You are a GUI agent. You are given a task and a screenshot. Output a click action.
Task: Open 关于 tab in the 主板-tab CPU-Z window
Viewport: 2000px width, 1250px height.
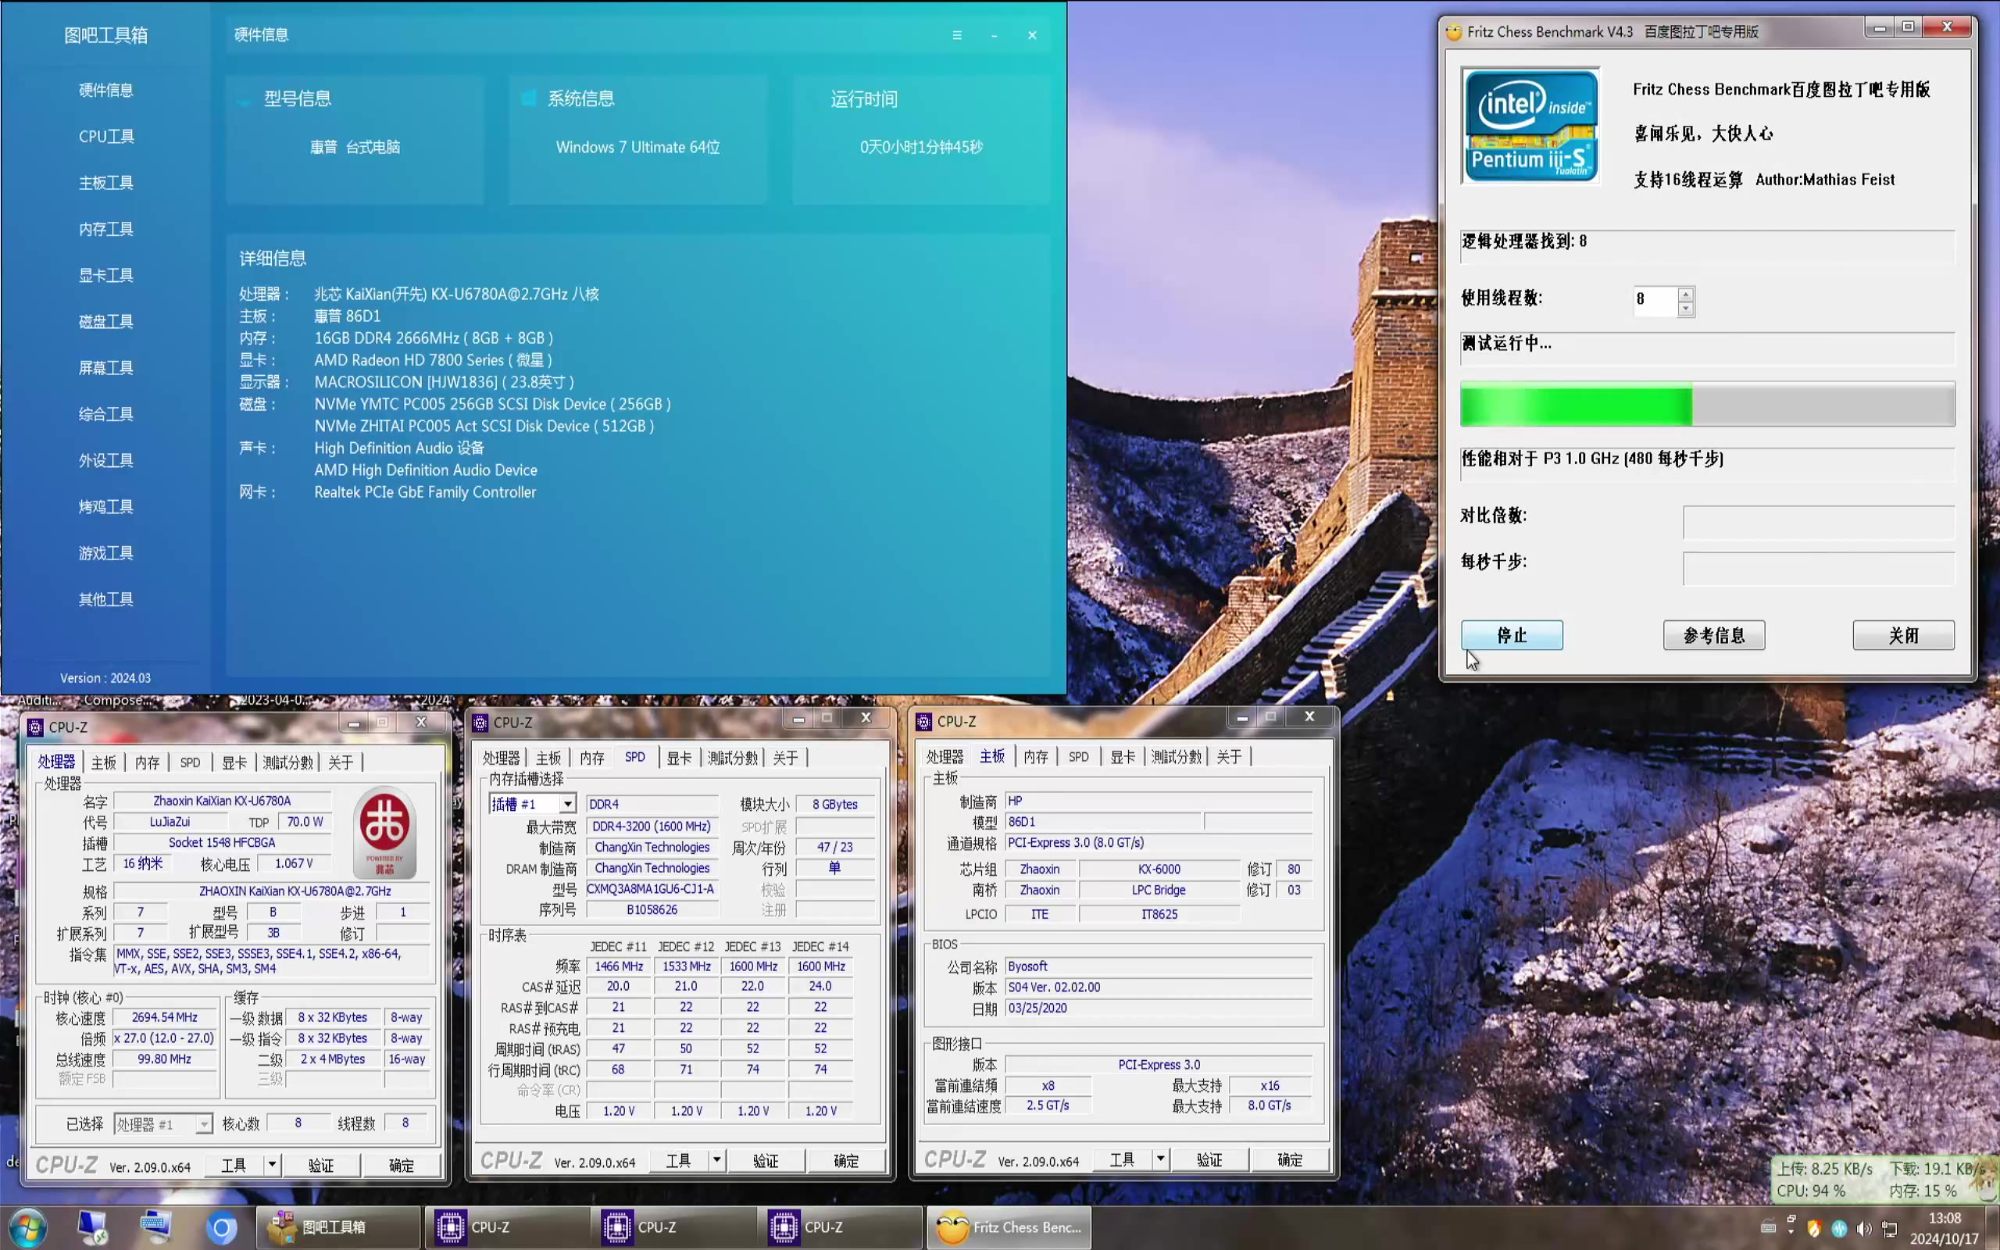(1229, 757)
